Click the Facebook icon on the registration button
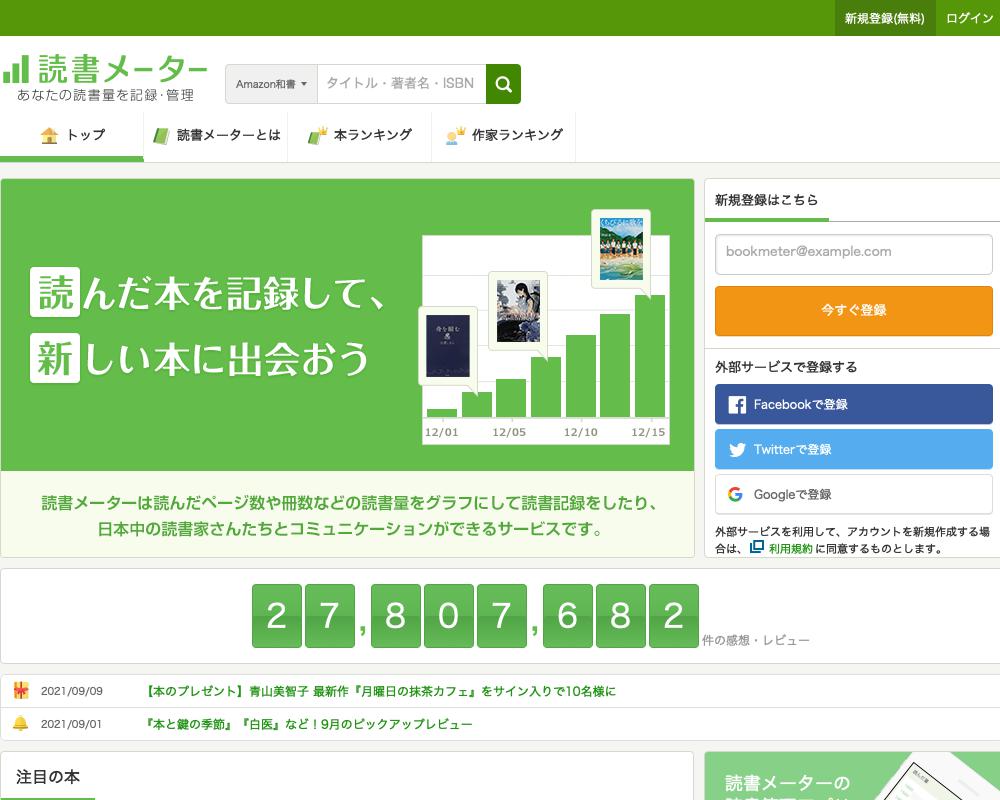 pos(737,404)
